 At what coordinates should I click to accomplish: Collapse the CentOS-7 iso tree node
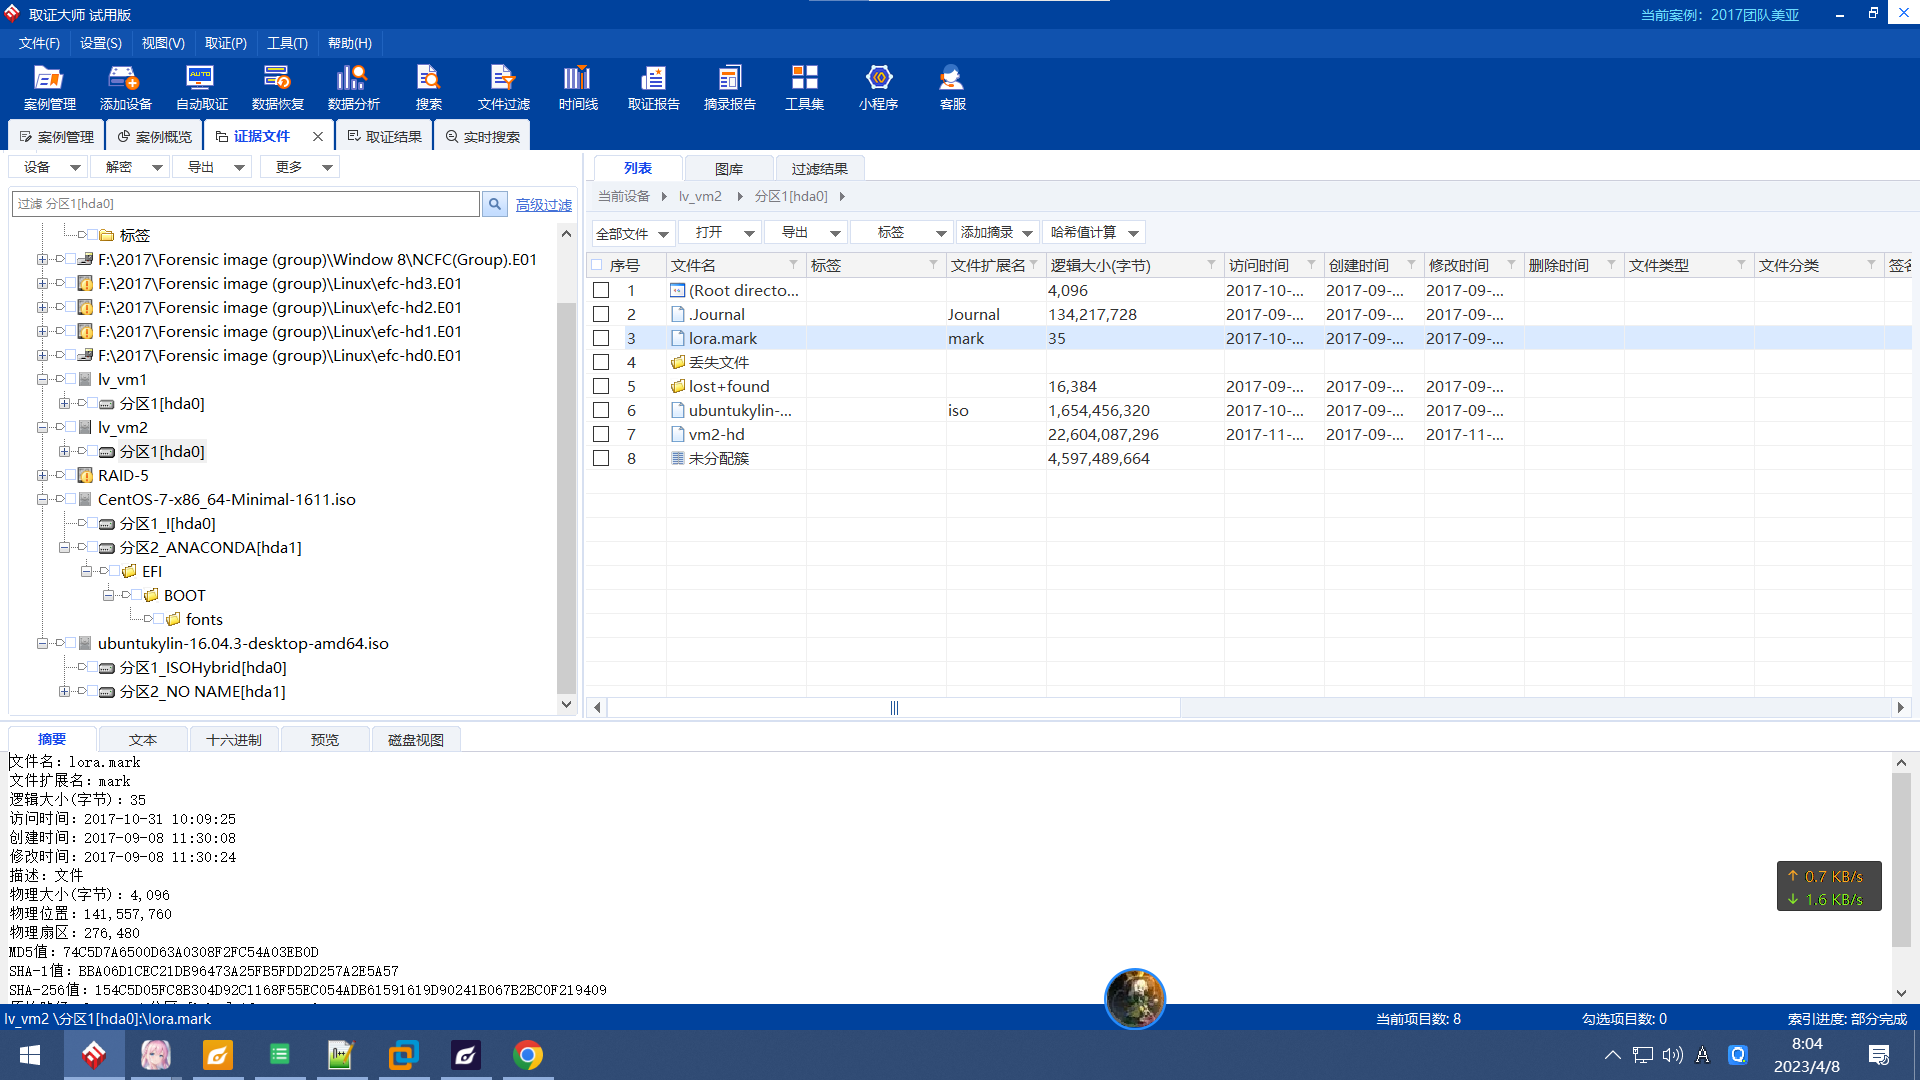point(42,499)
